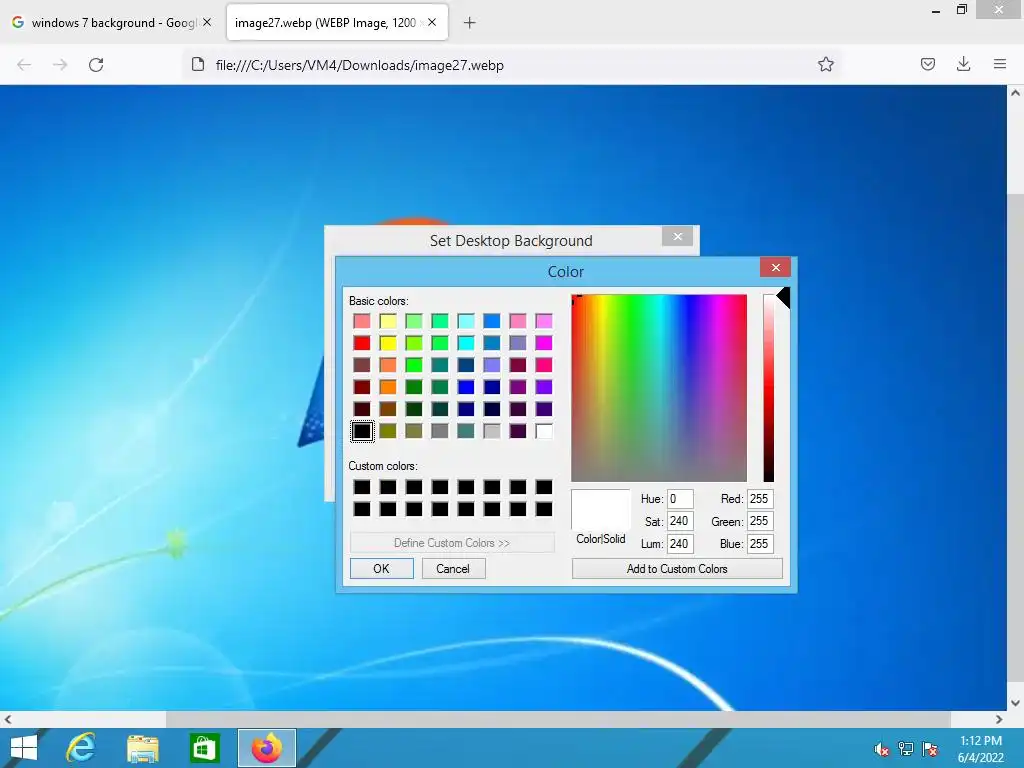Select the orange basic color swatch
The width and height of the screenshot is (1024, 768).
[x=388, y=387]
